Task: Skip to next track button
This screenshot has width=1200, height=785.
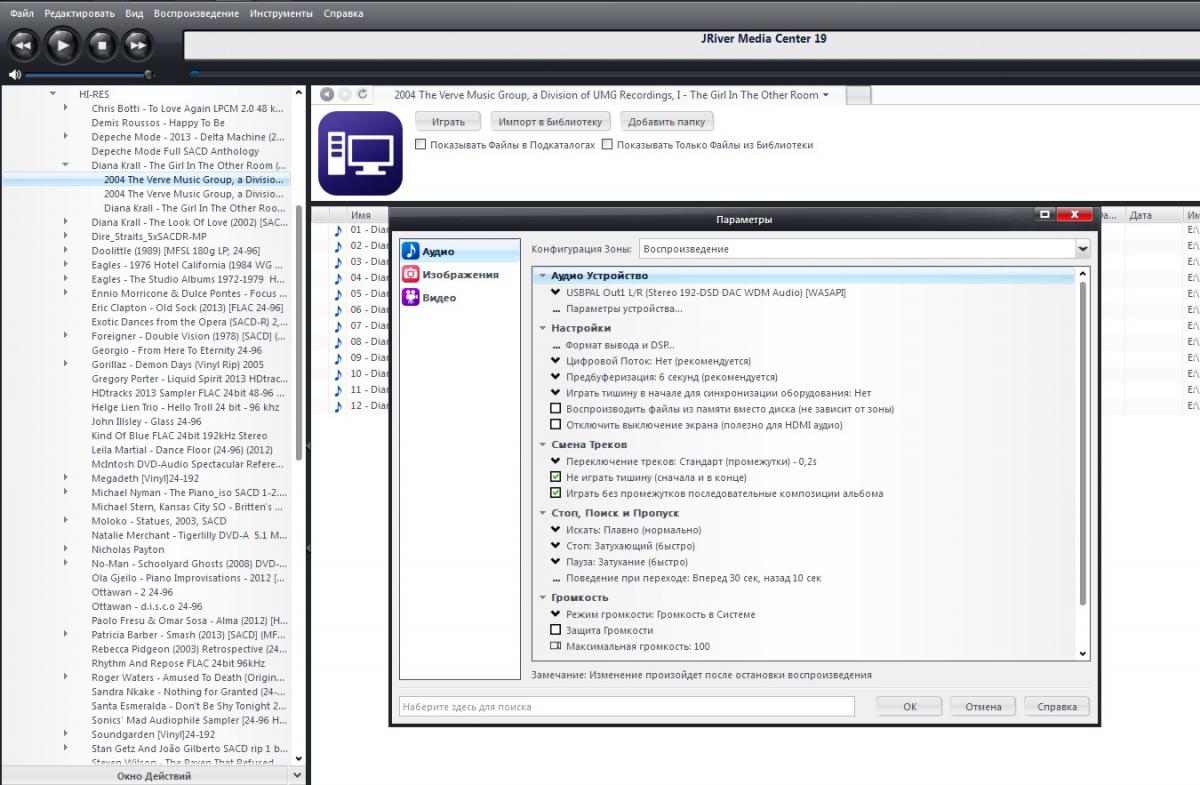Action: tap(137, 45)
